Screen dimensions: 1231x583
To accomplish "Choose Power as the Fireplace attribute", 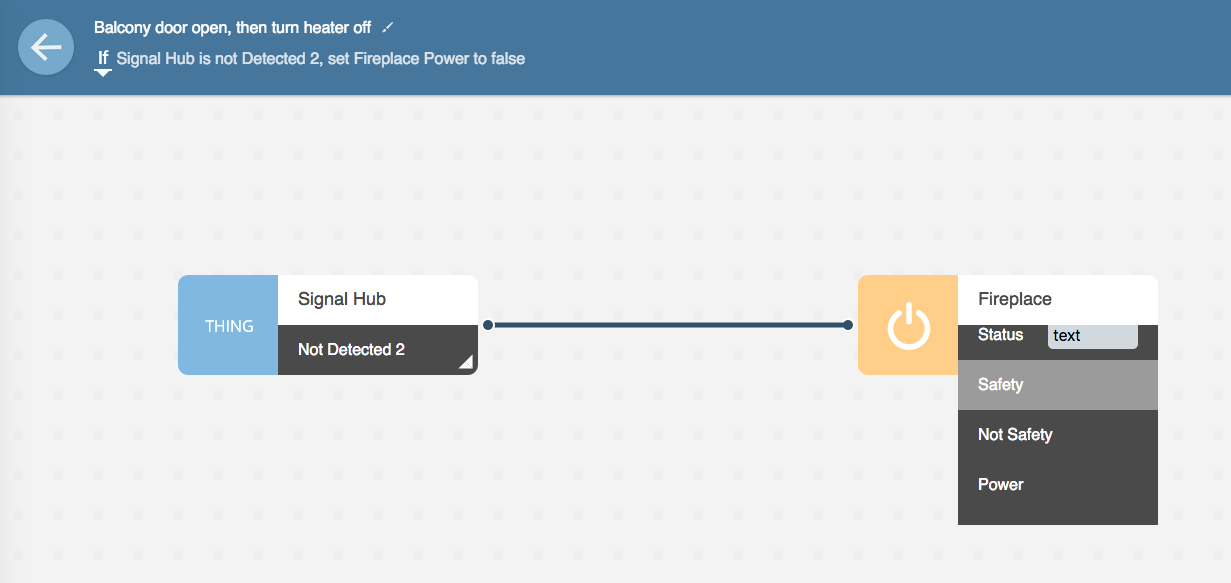I will [1000, 484].
